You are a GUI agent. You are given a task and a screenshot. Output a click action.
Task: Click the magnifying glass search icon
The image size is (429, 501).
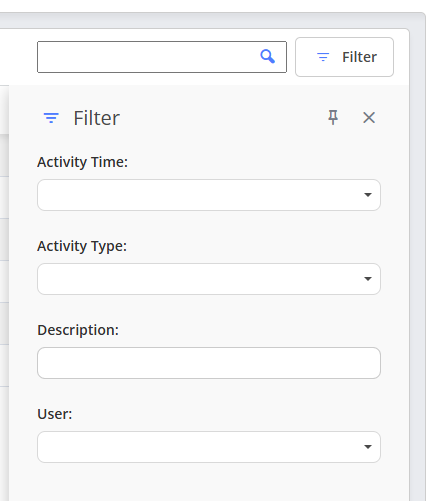tap(267, 56)
